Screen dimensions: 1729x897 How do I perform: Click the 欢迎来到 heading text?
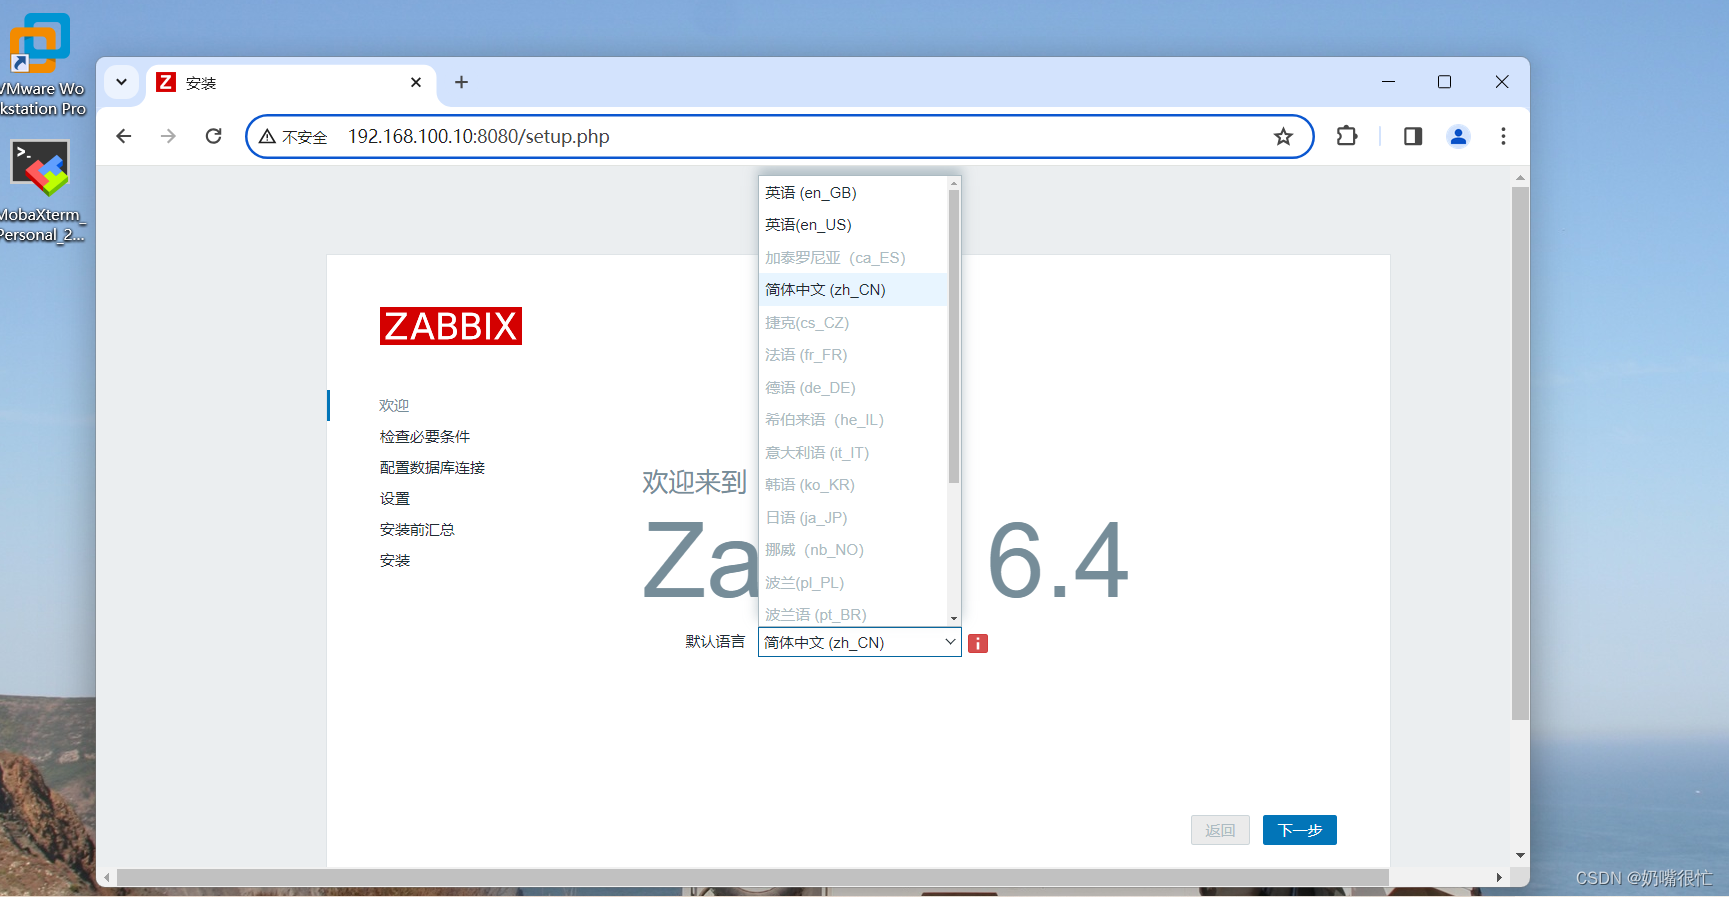click(694, 482)
